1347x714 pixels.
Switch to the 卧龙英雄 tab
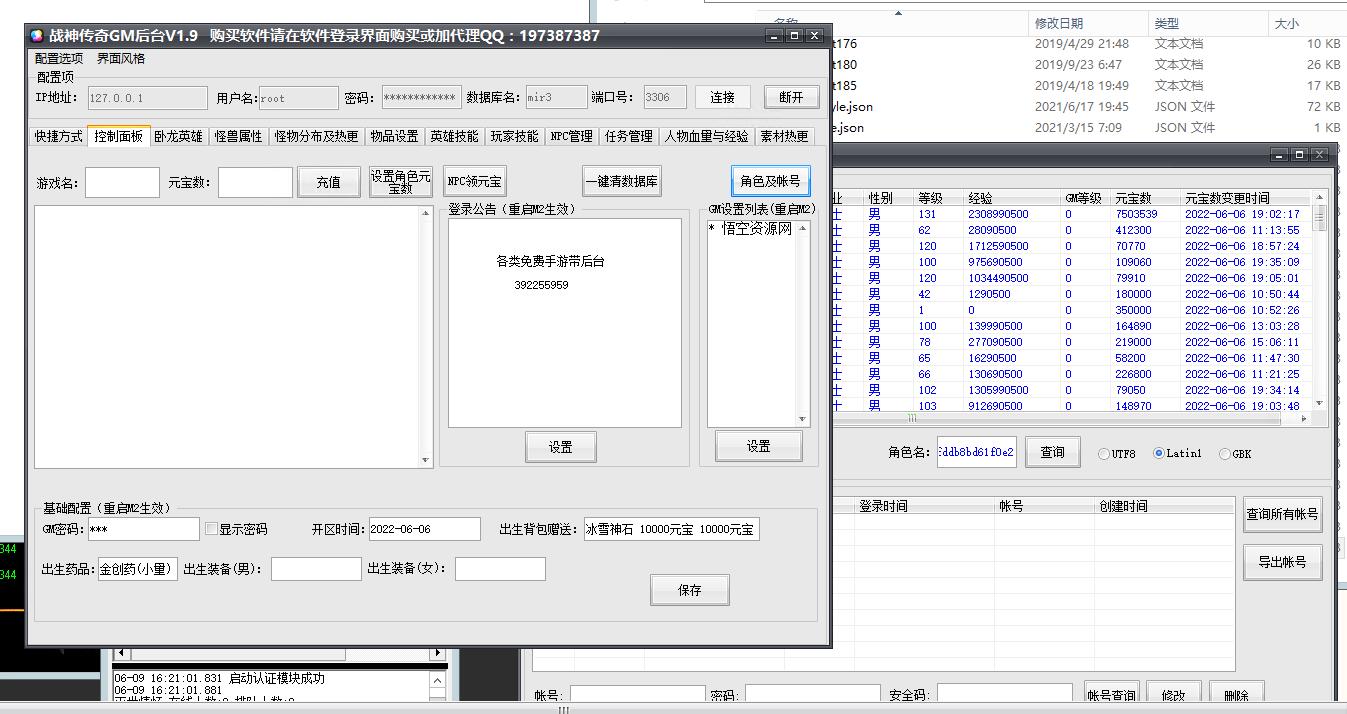(178, 137)
